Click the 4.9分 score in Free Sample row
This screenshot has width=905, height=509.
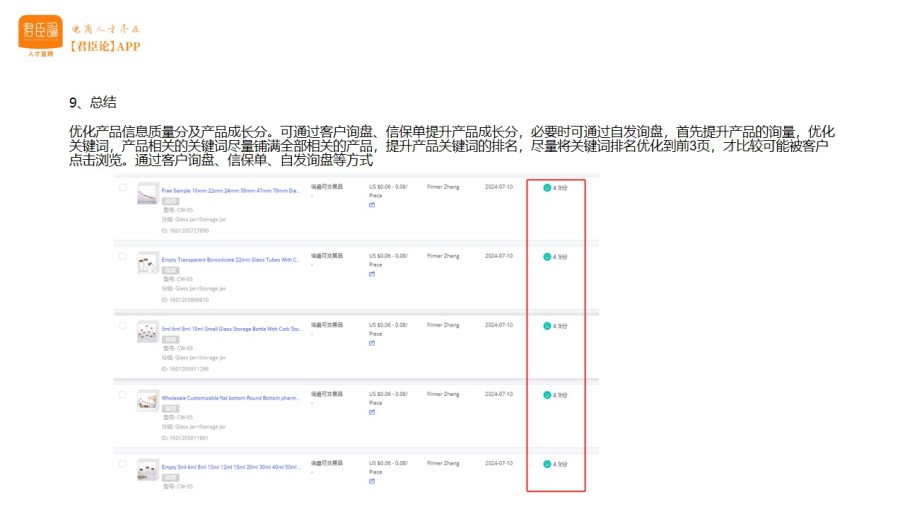pos(560,188)
